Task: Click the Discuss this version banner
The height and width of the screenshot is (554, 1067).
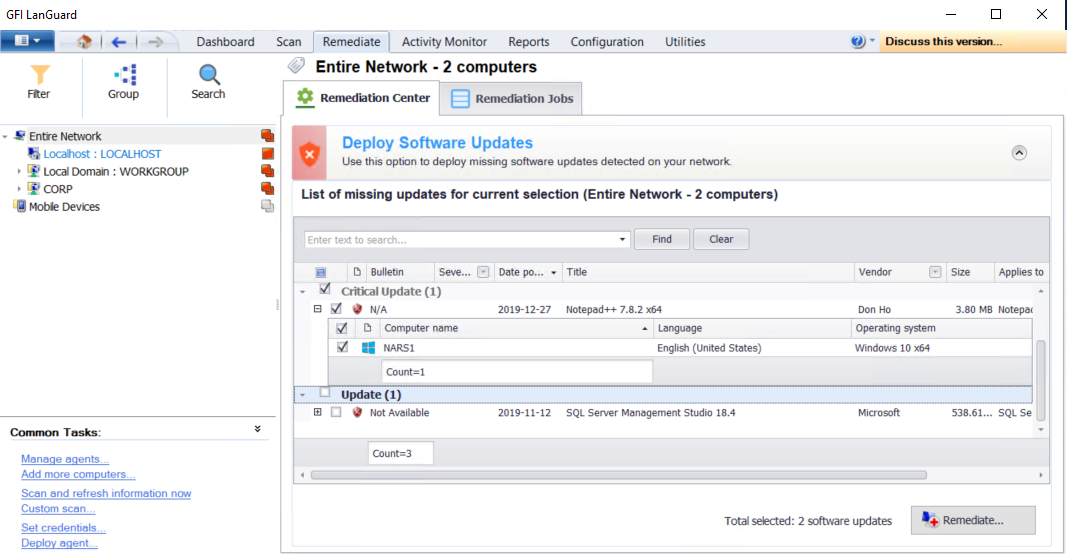Action: pyautogui.click(x=971, y=42)
